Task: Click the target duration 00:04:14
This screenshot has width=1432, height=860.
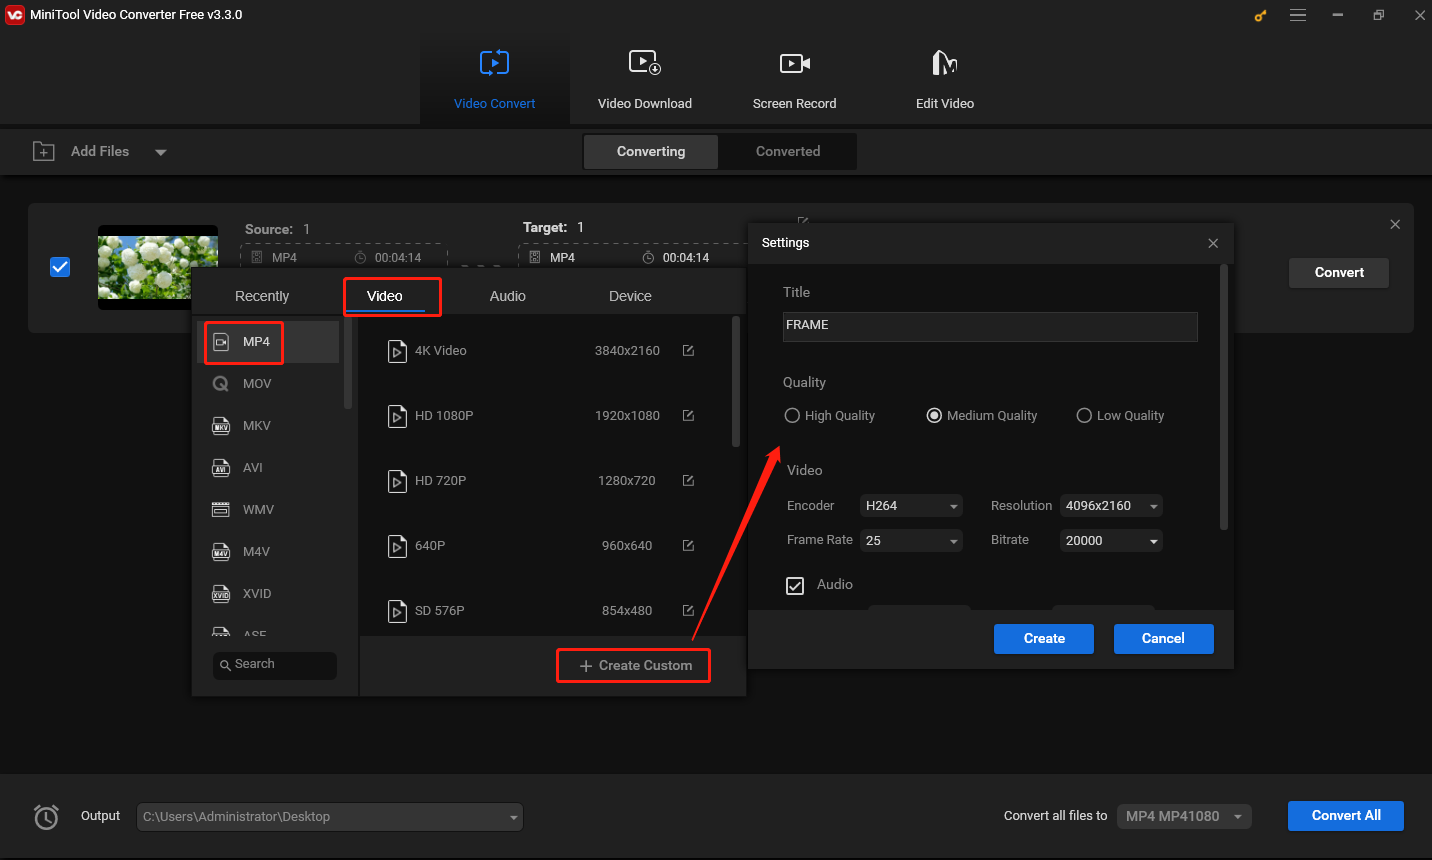Action: coord(686,258)
